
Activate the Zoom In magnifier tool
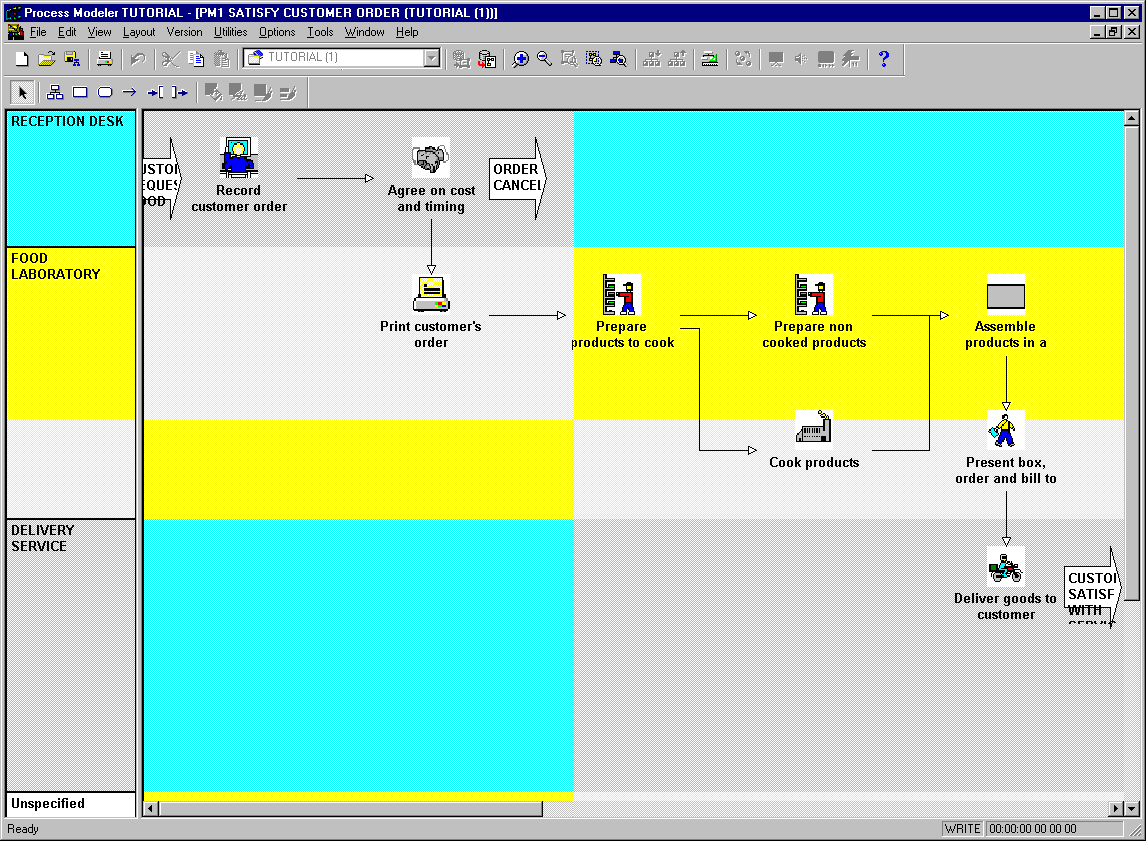tap(520, 59)
